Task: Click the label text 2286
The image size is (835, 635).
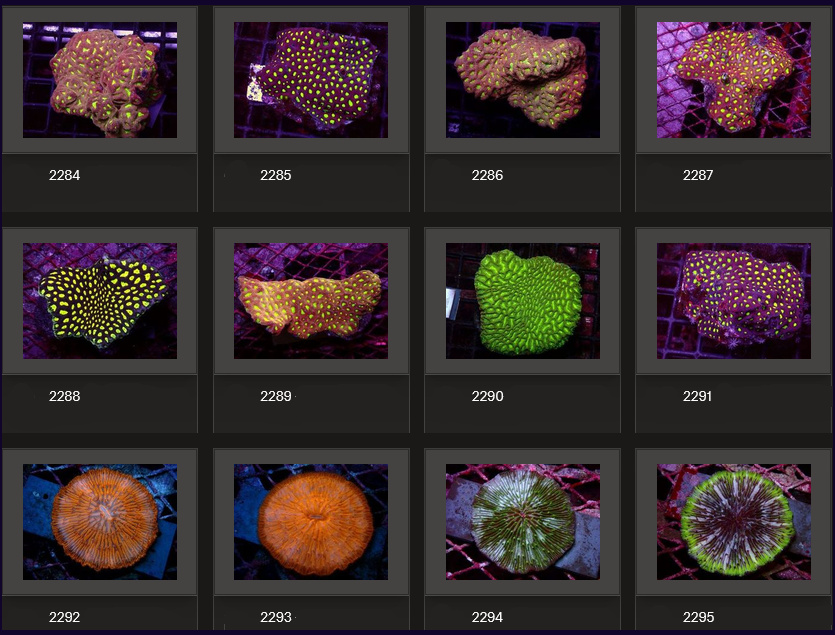Action: [x=487, y=175]
